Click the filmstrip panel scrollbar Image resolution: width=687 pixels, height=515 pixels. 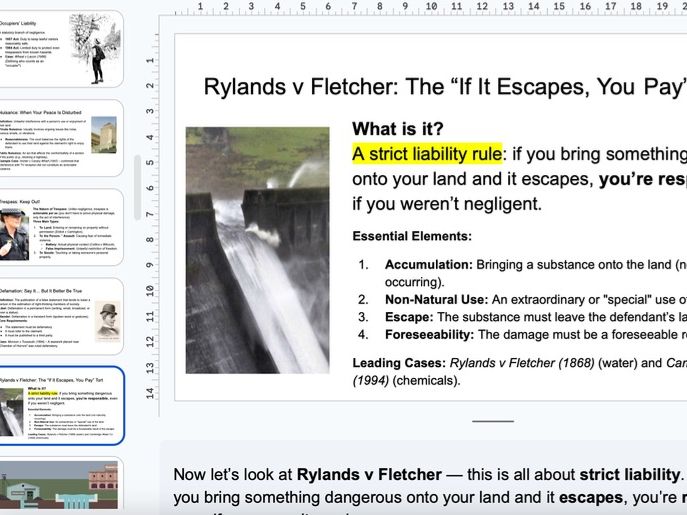pos(138,187)
